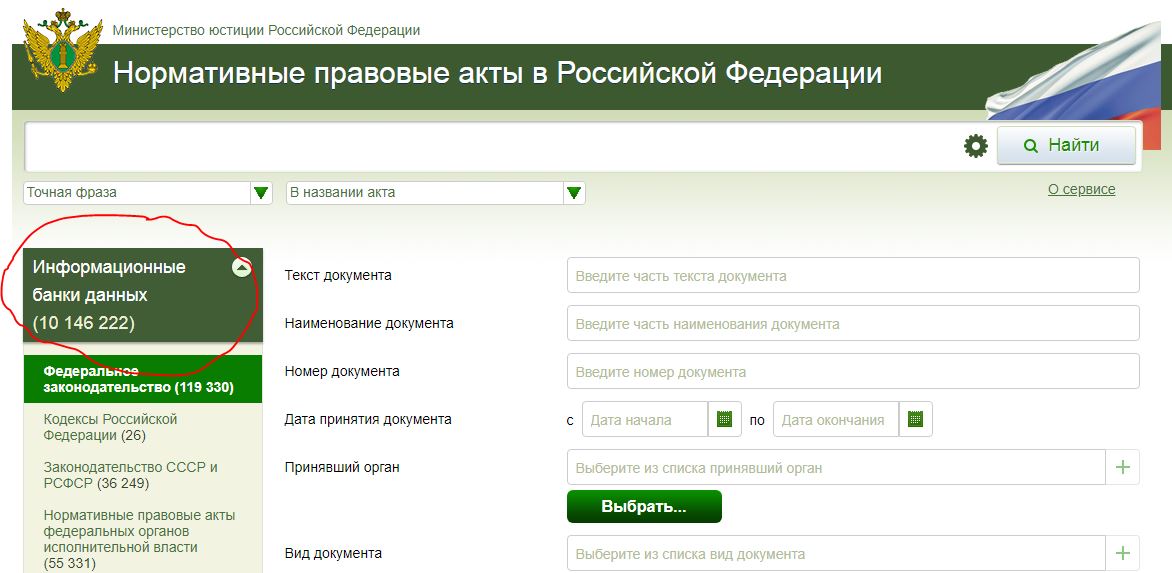Click the Дата принятия документа label
This screenshot has height=573, width=1172.
[x=368, y=419]
